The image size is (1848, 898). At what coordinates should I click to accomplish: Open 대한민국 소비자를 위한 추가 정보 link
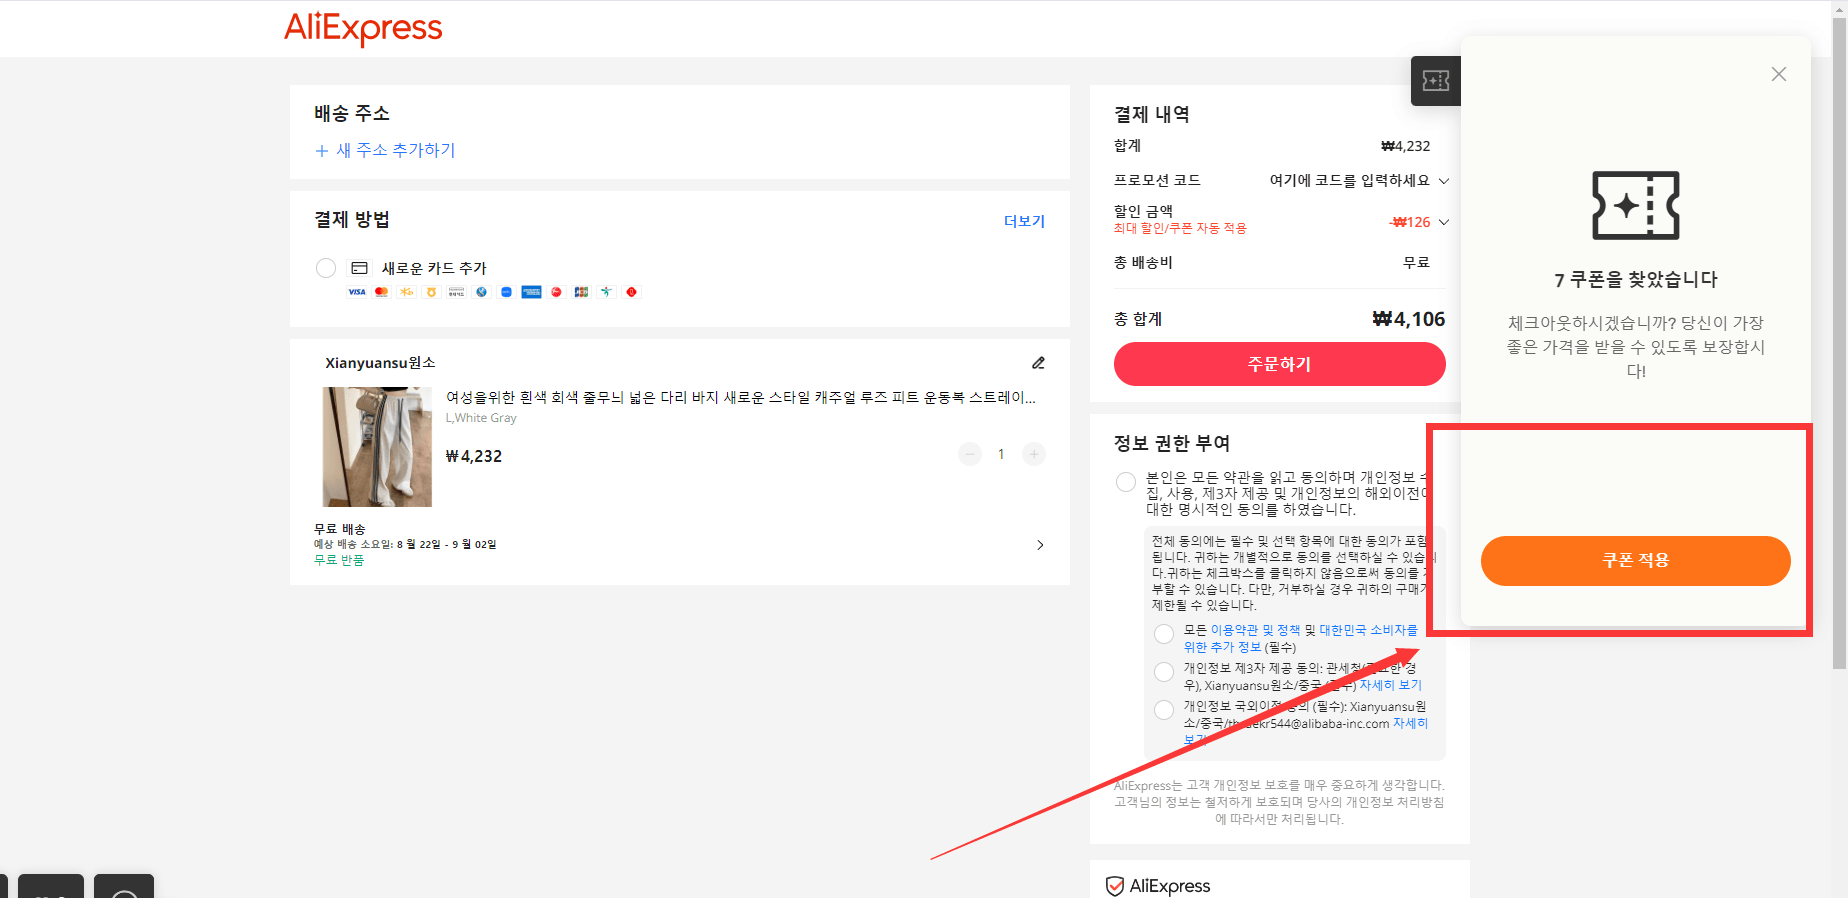[1300, 639]
